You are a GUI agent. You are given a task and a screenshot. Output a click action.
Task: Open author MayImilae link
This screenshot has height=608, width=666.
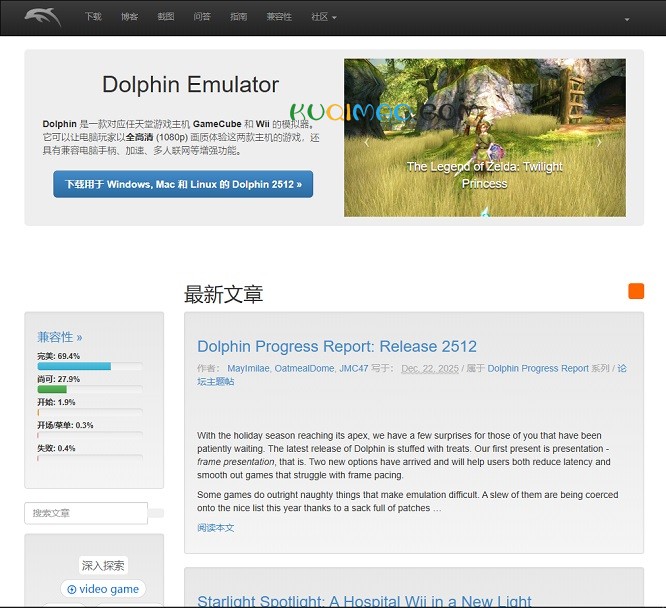pos(248,368)
